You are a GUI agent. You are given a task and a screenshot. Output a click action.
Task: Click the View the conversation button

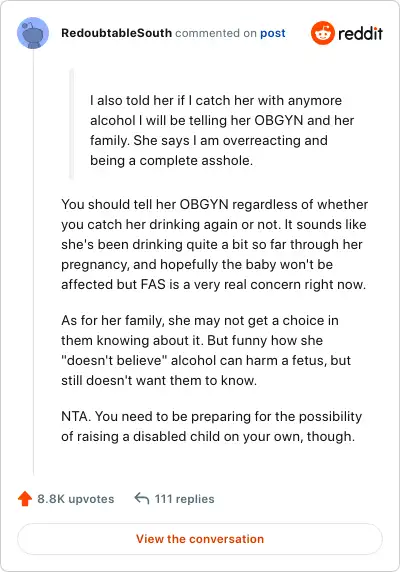coord(200,539)
